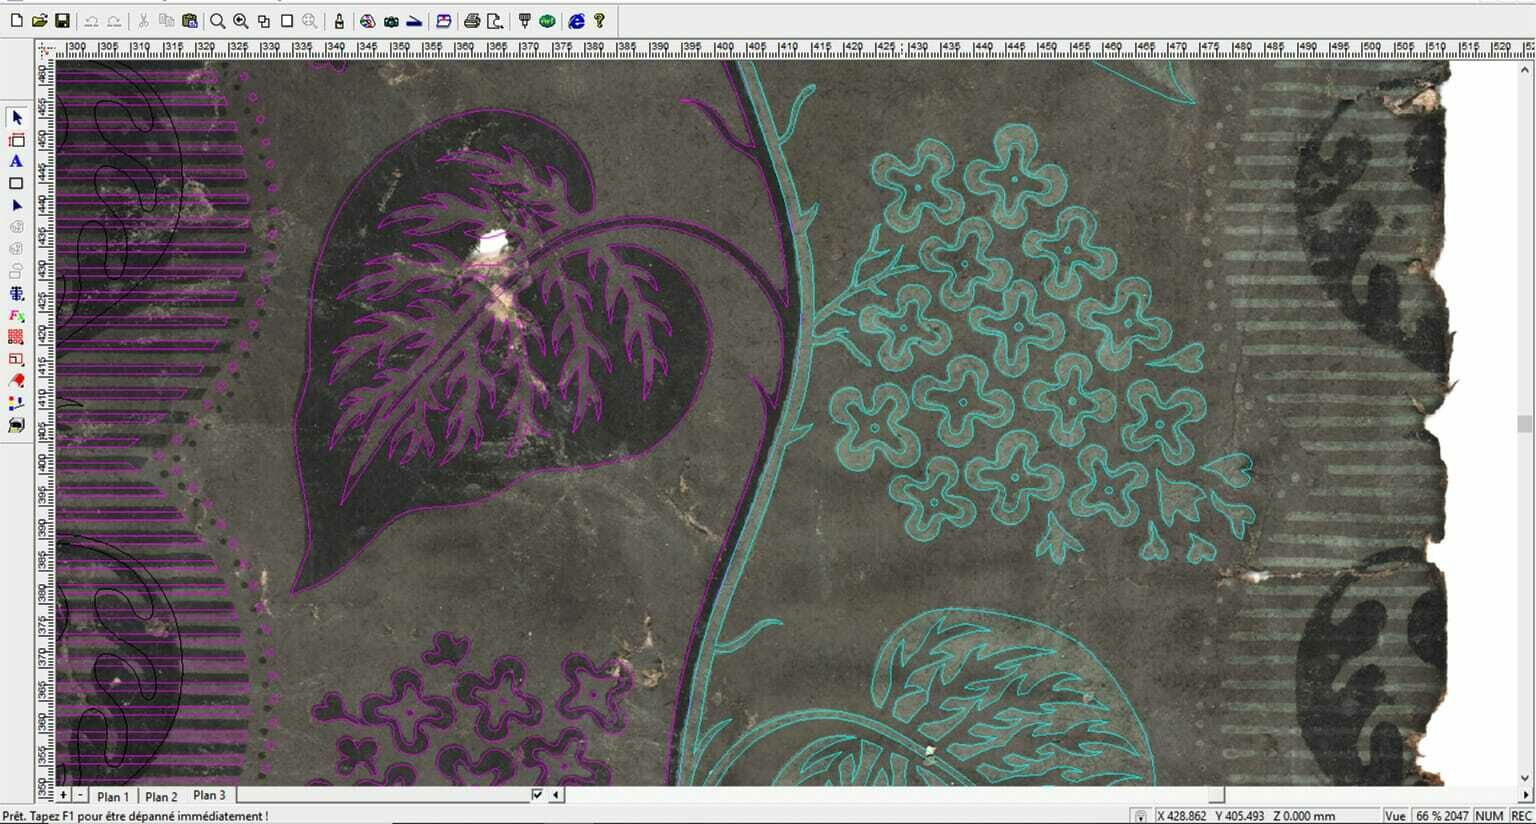Screen dimensions: 1536x824
Task: Click the small icon left of X coordinate
Action: (x=1141, y=817)
